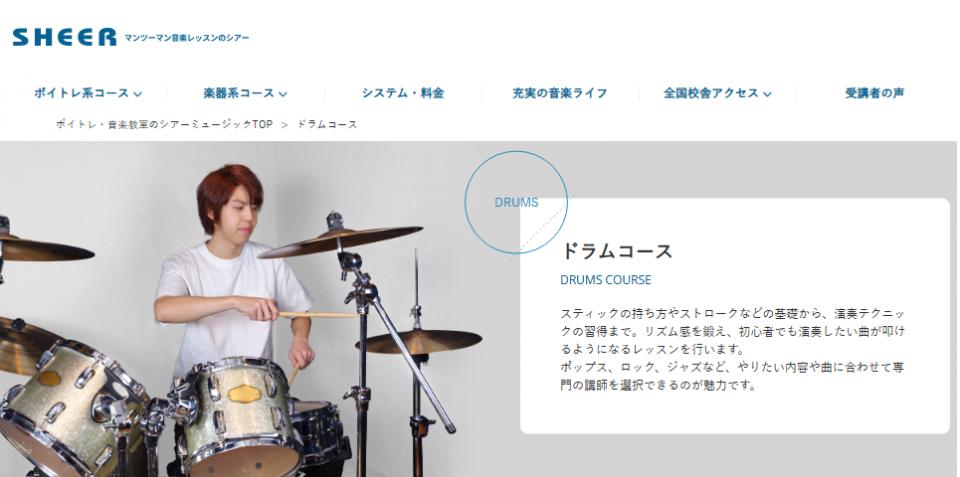960x477 pixels.
Task: Click the course description paragraph
Action: point(732,349)
